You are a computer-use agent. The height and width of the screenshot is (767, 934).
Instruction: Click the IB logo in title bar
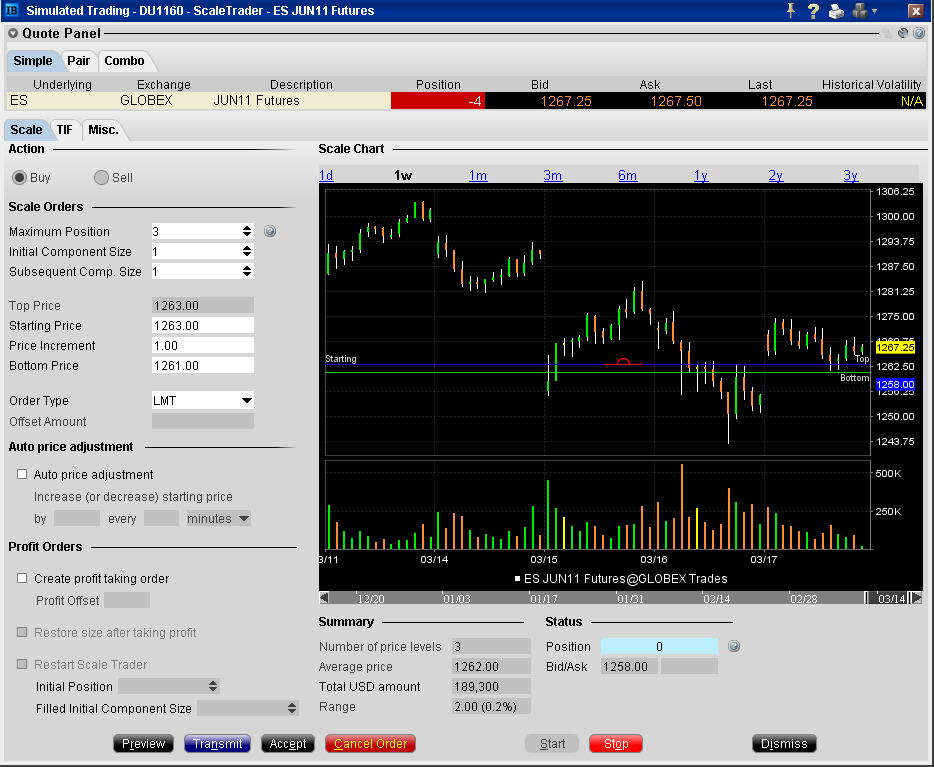pyautogui.click(x=11, y=10)
